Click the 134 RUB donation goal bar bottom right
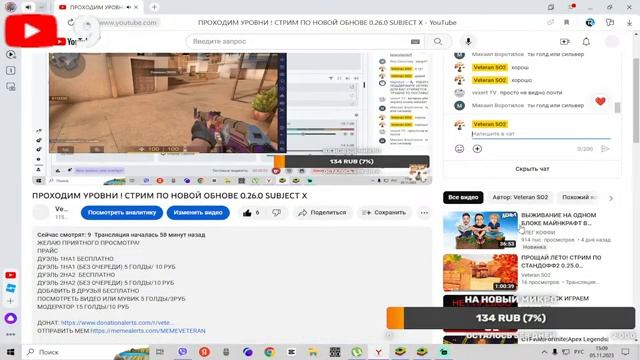640x360 pixels. pos(511,318)
